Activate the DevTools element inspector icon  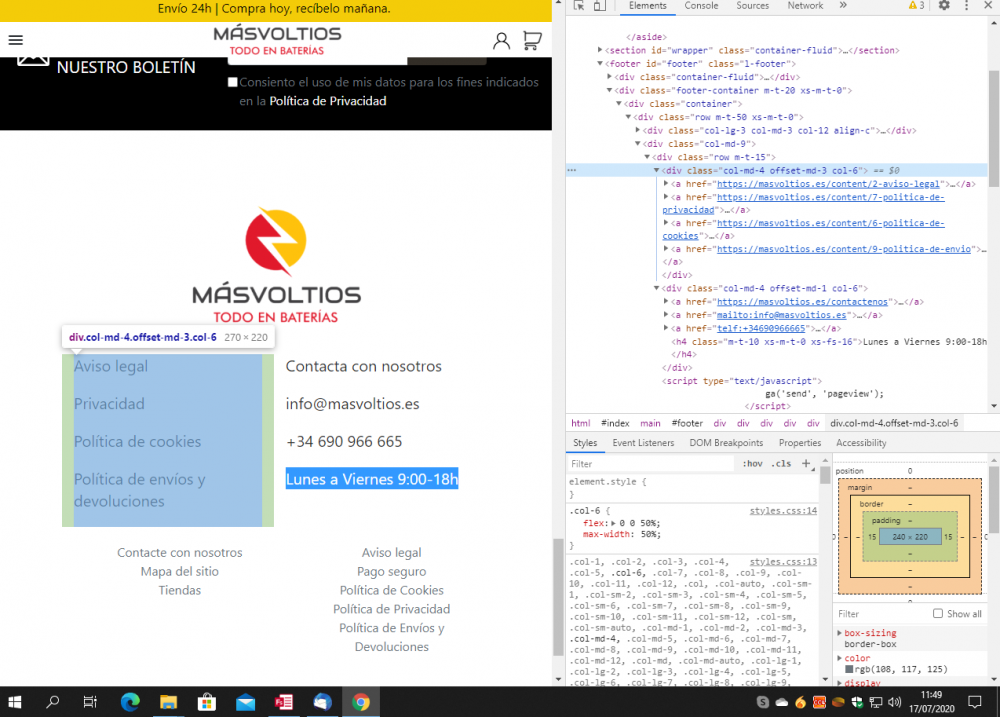point(579,6)
